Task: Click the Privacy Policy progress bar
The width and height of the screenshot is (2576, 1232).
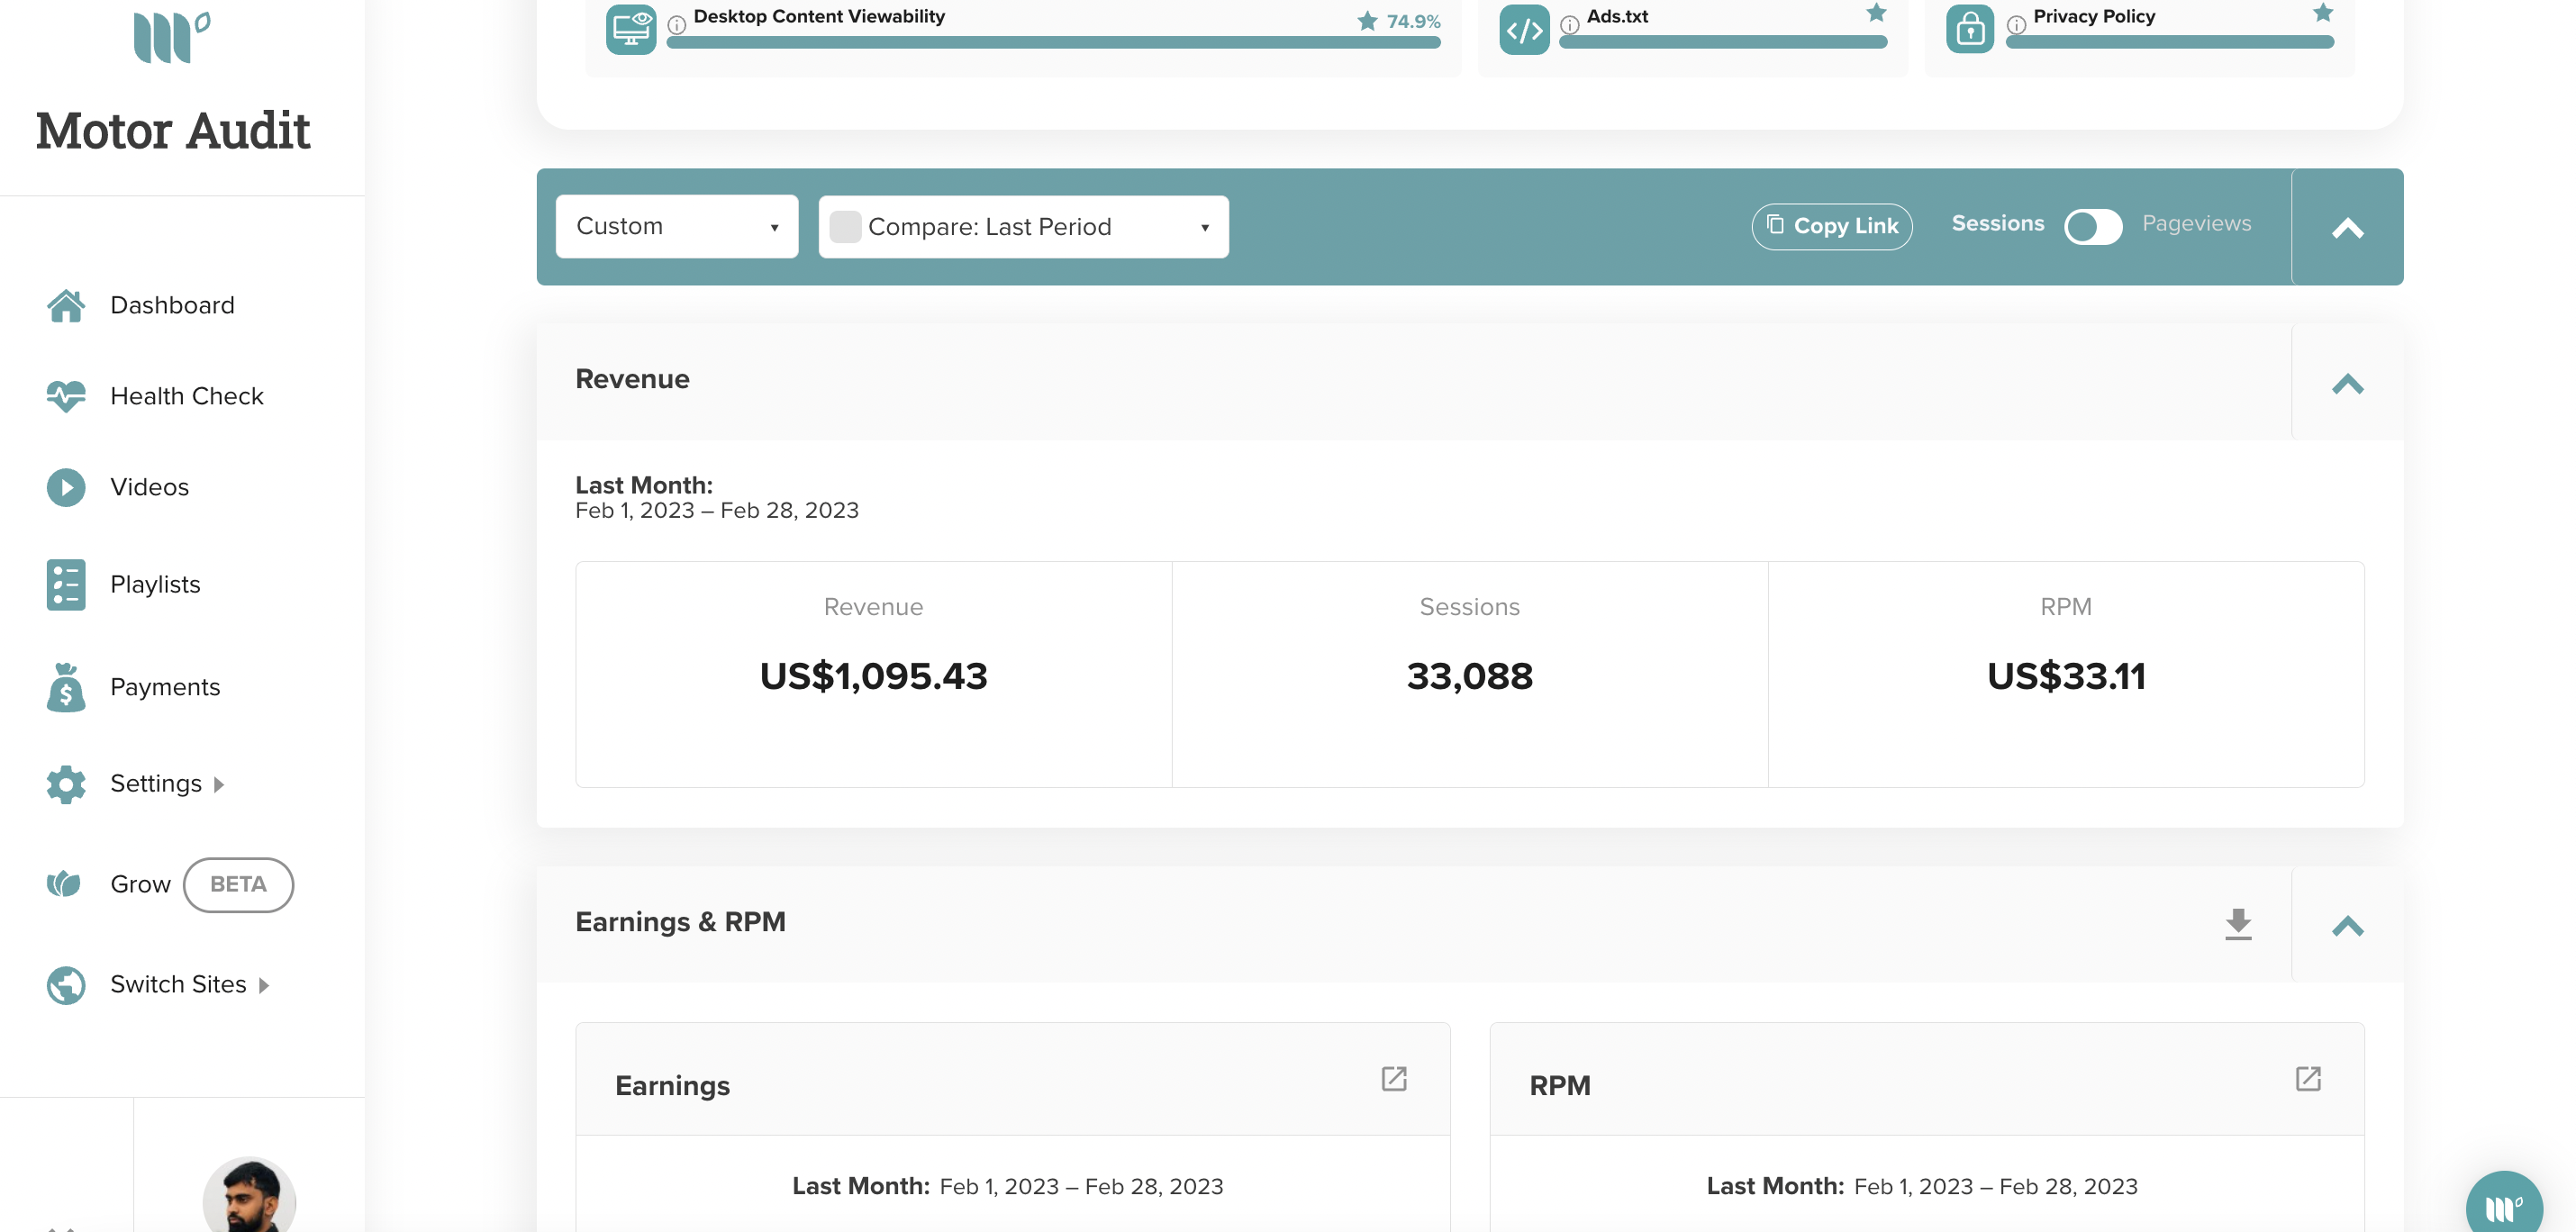Action: click(x=2170, y=42)
